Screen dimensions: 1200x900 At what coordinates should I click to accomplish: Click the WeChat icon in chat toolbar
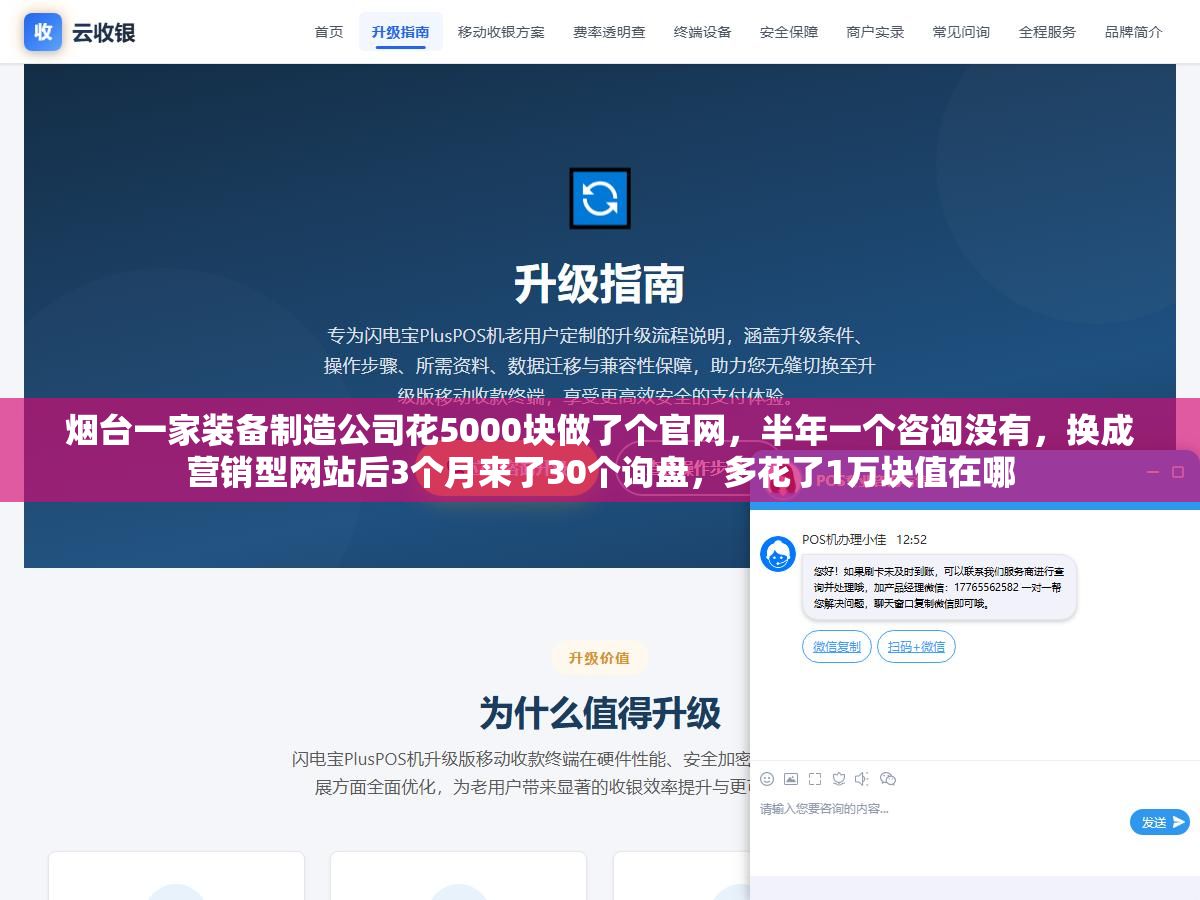[x=888, y=779]
